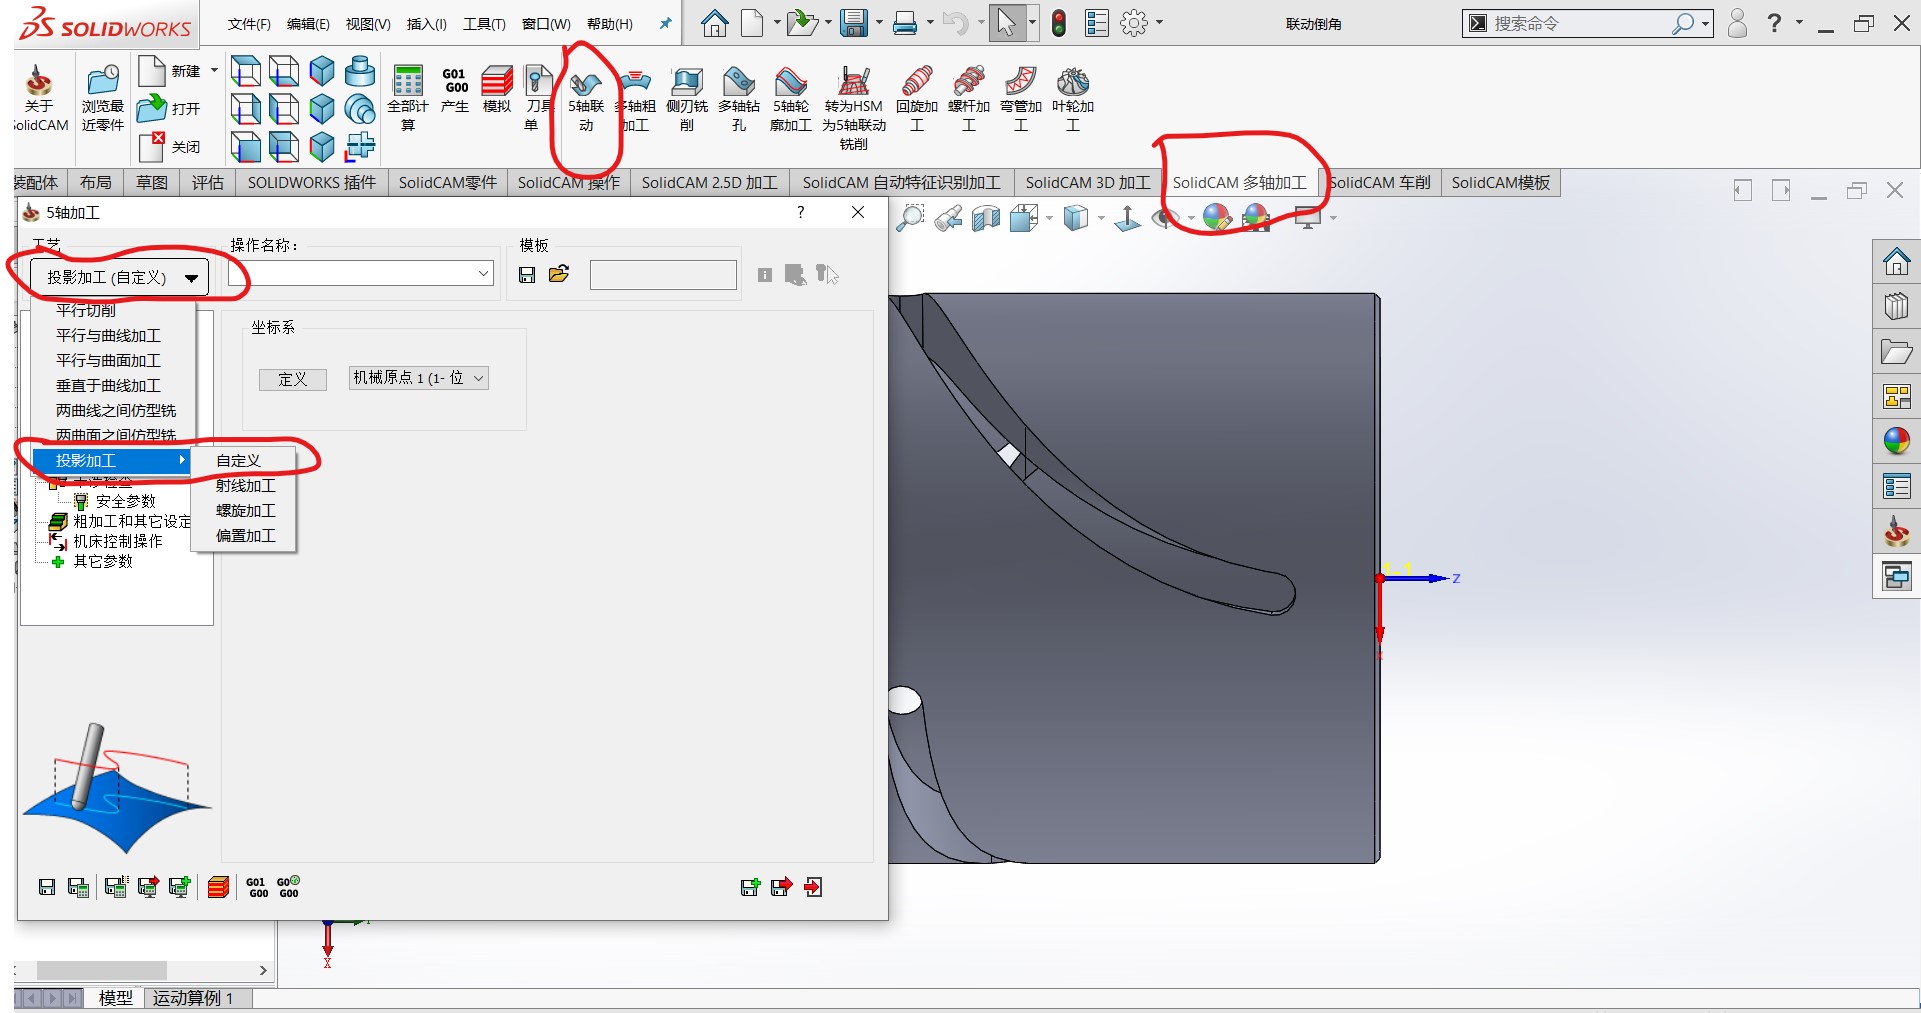The height and width of the screenshot is (1013, 1921).
Task: Click the 弯管加工 port machining icon
Action: 1021,100
